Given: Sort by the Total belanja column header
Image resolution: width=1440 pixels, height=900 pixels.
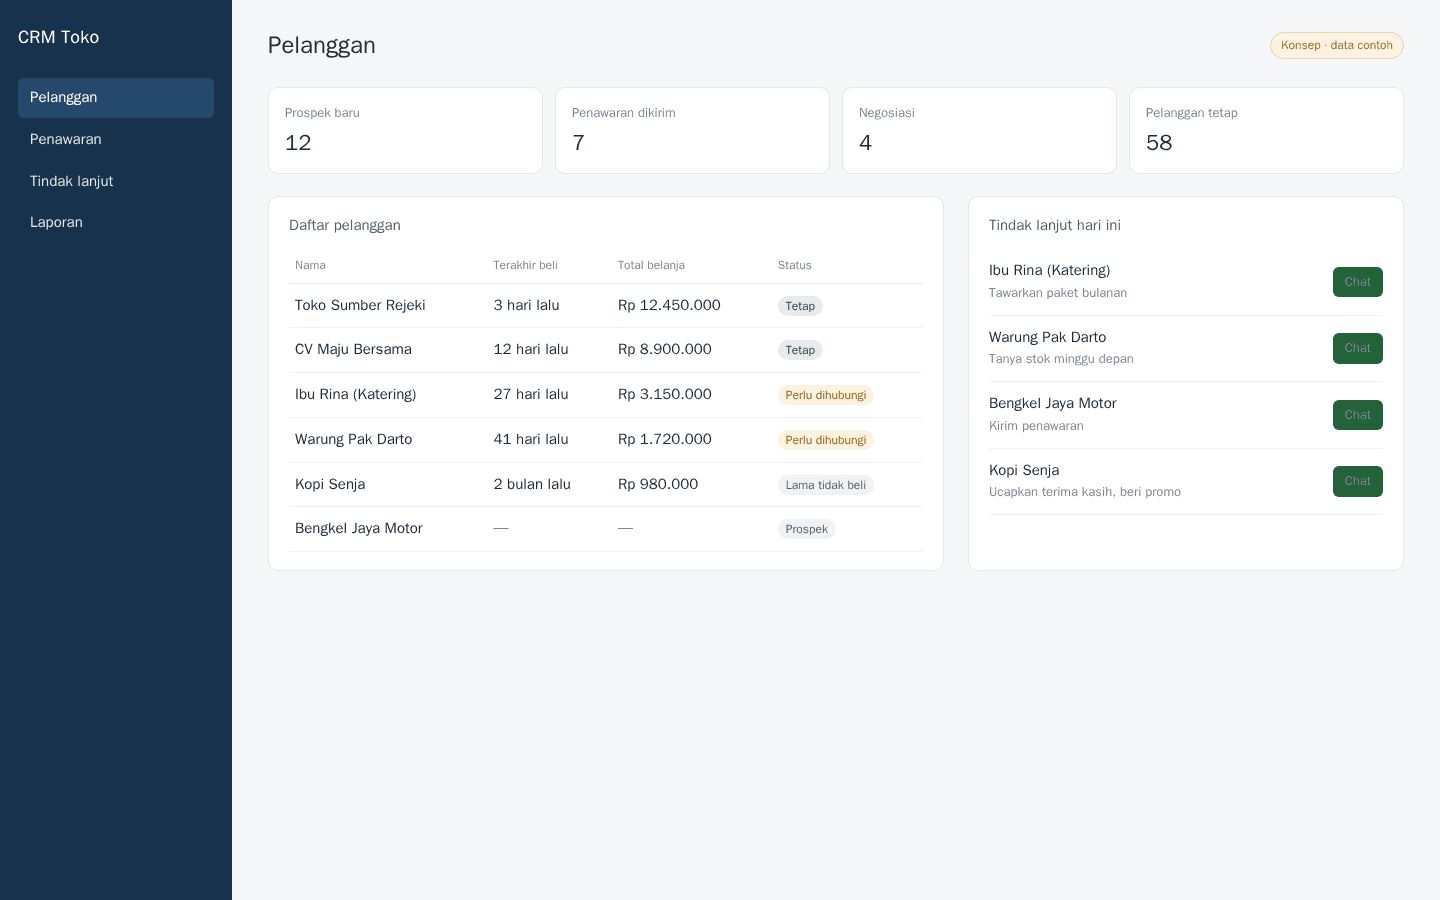Looking at the screenshot, I should (651, 265).
